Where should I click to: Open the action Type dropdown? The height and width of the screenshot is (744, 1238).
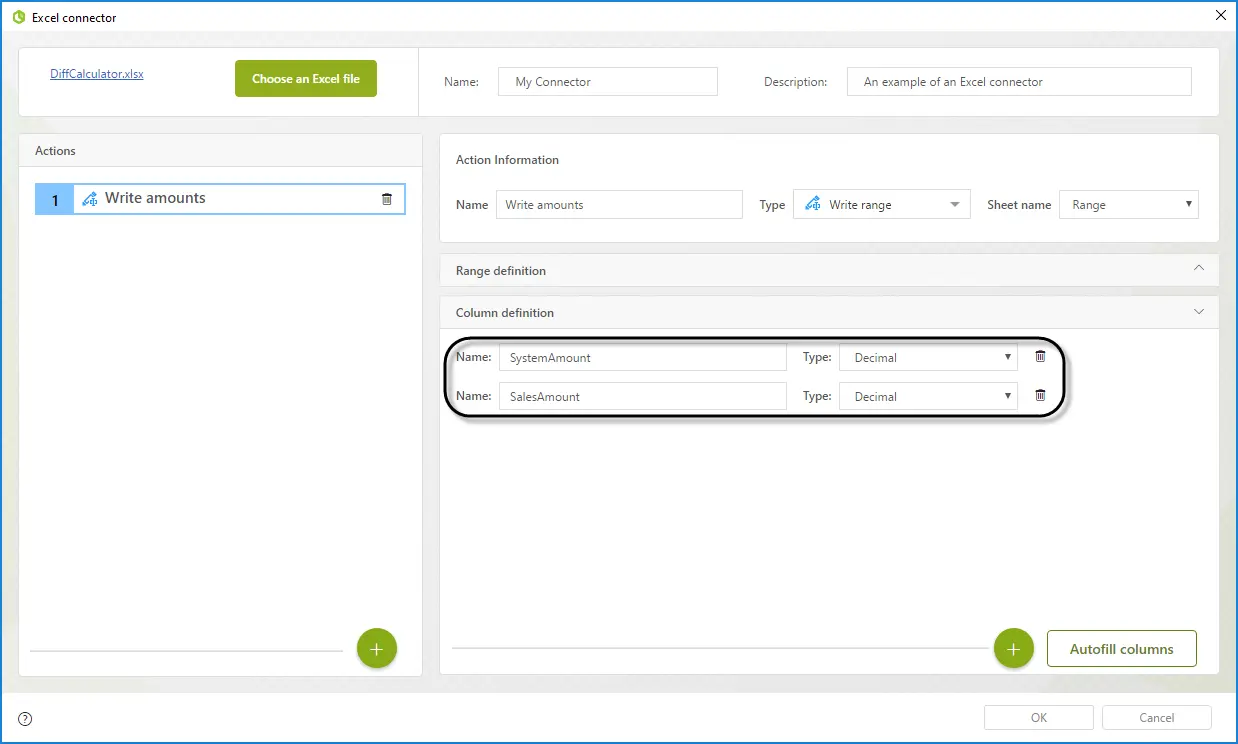[x=881, y=205]
